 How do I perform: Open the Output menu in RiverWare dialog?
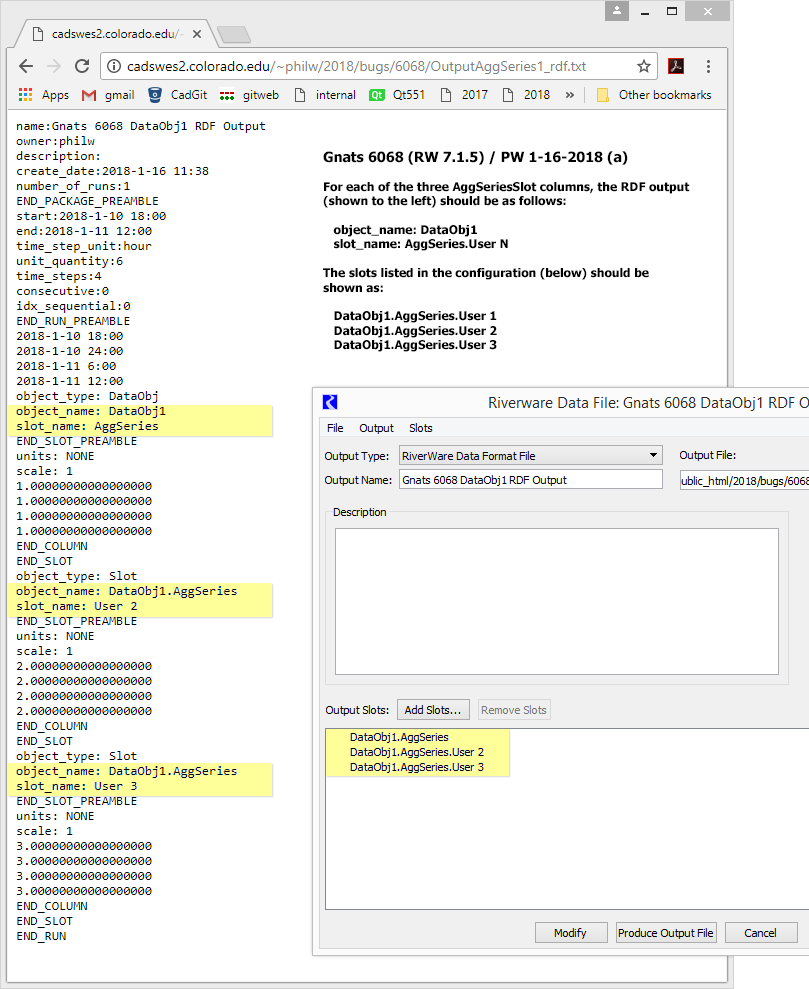[x=376, y=428]
